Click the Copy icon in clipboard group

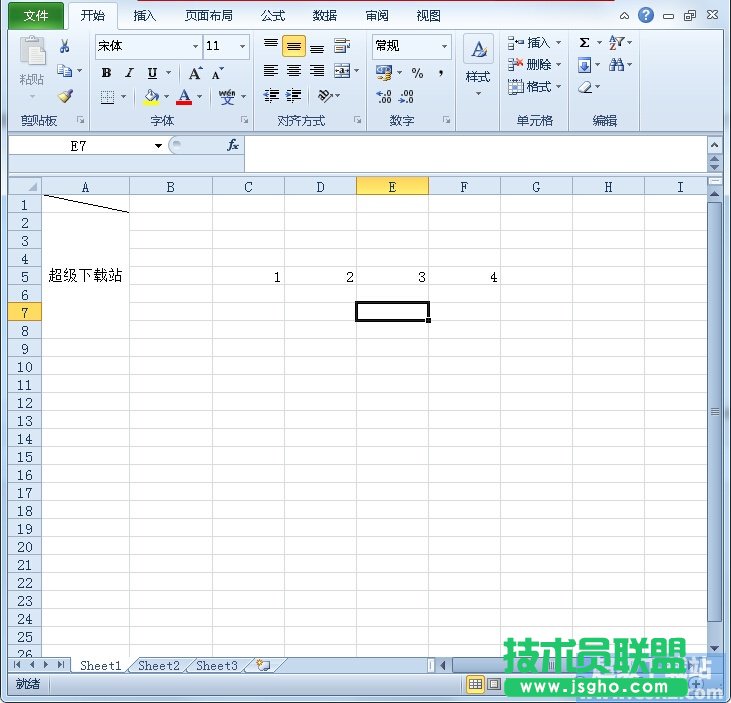coord(64,70)
